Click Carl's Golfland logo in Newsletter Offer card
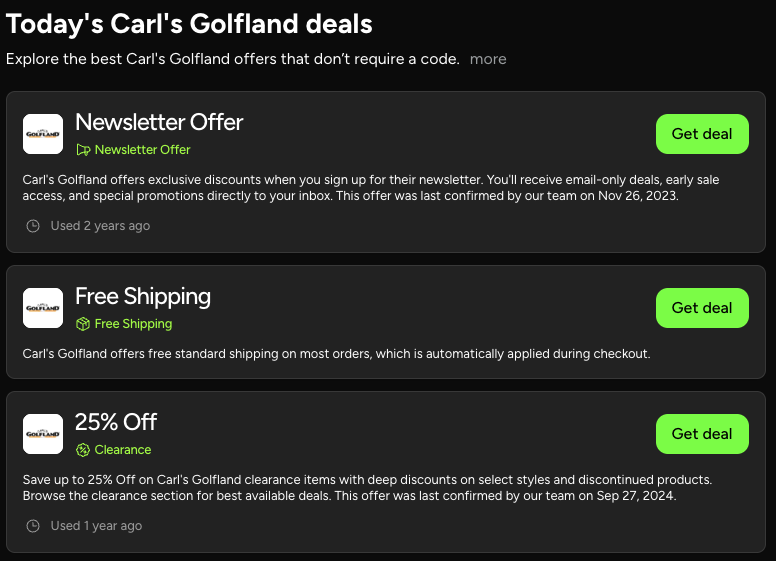 (43, 134)
